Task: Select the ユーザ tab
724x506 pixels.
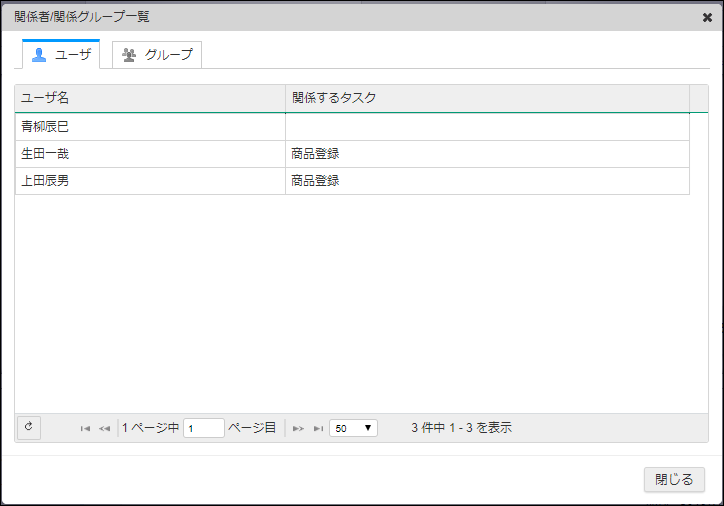Action: point(61,55)
